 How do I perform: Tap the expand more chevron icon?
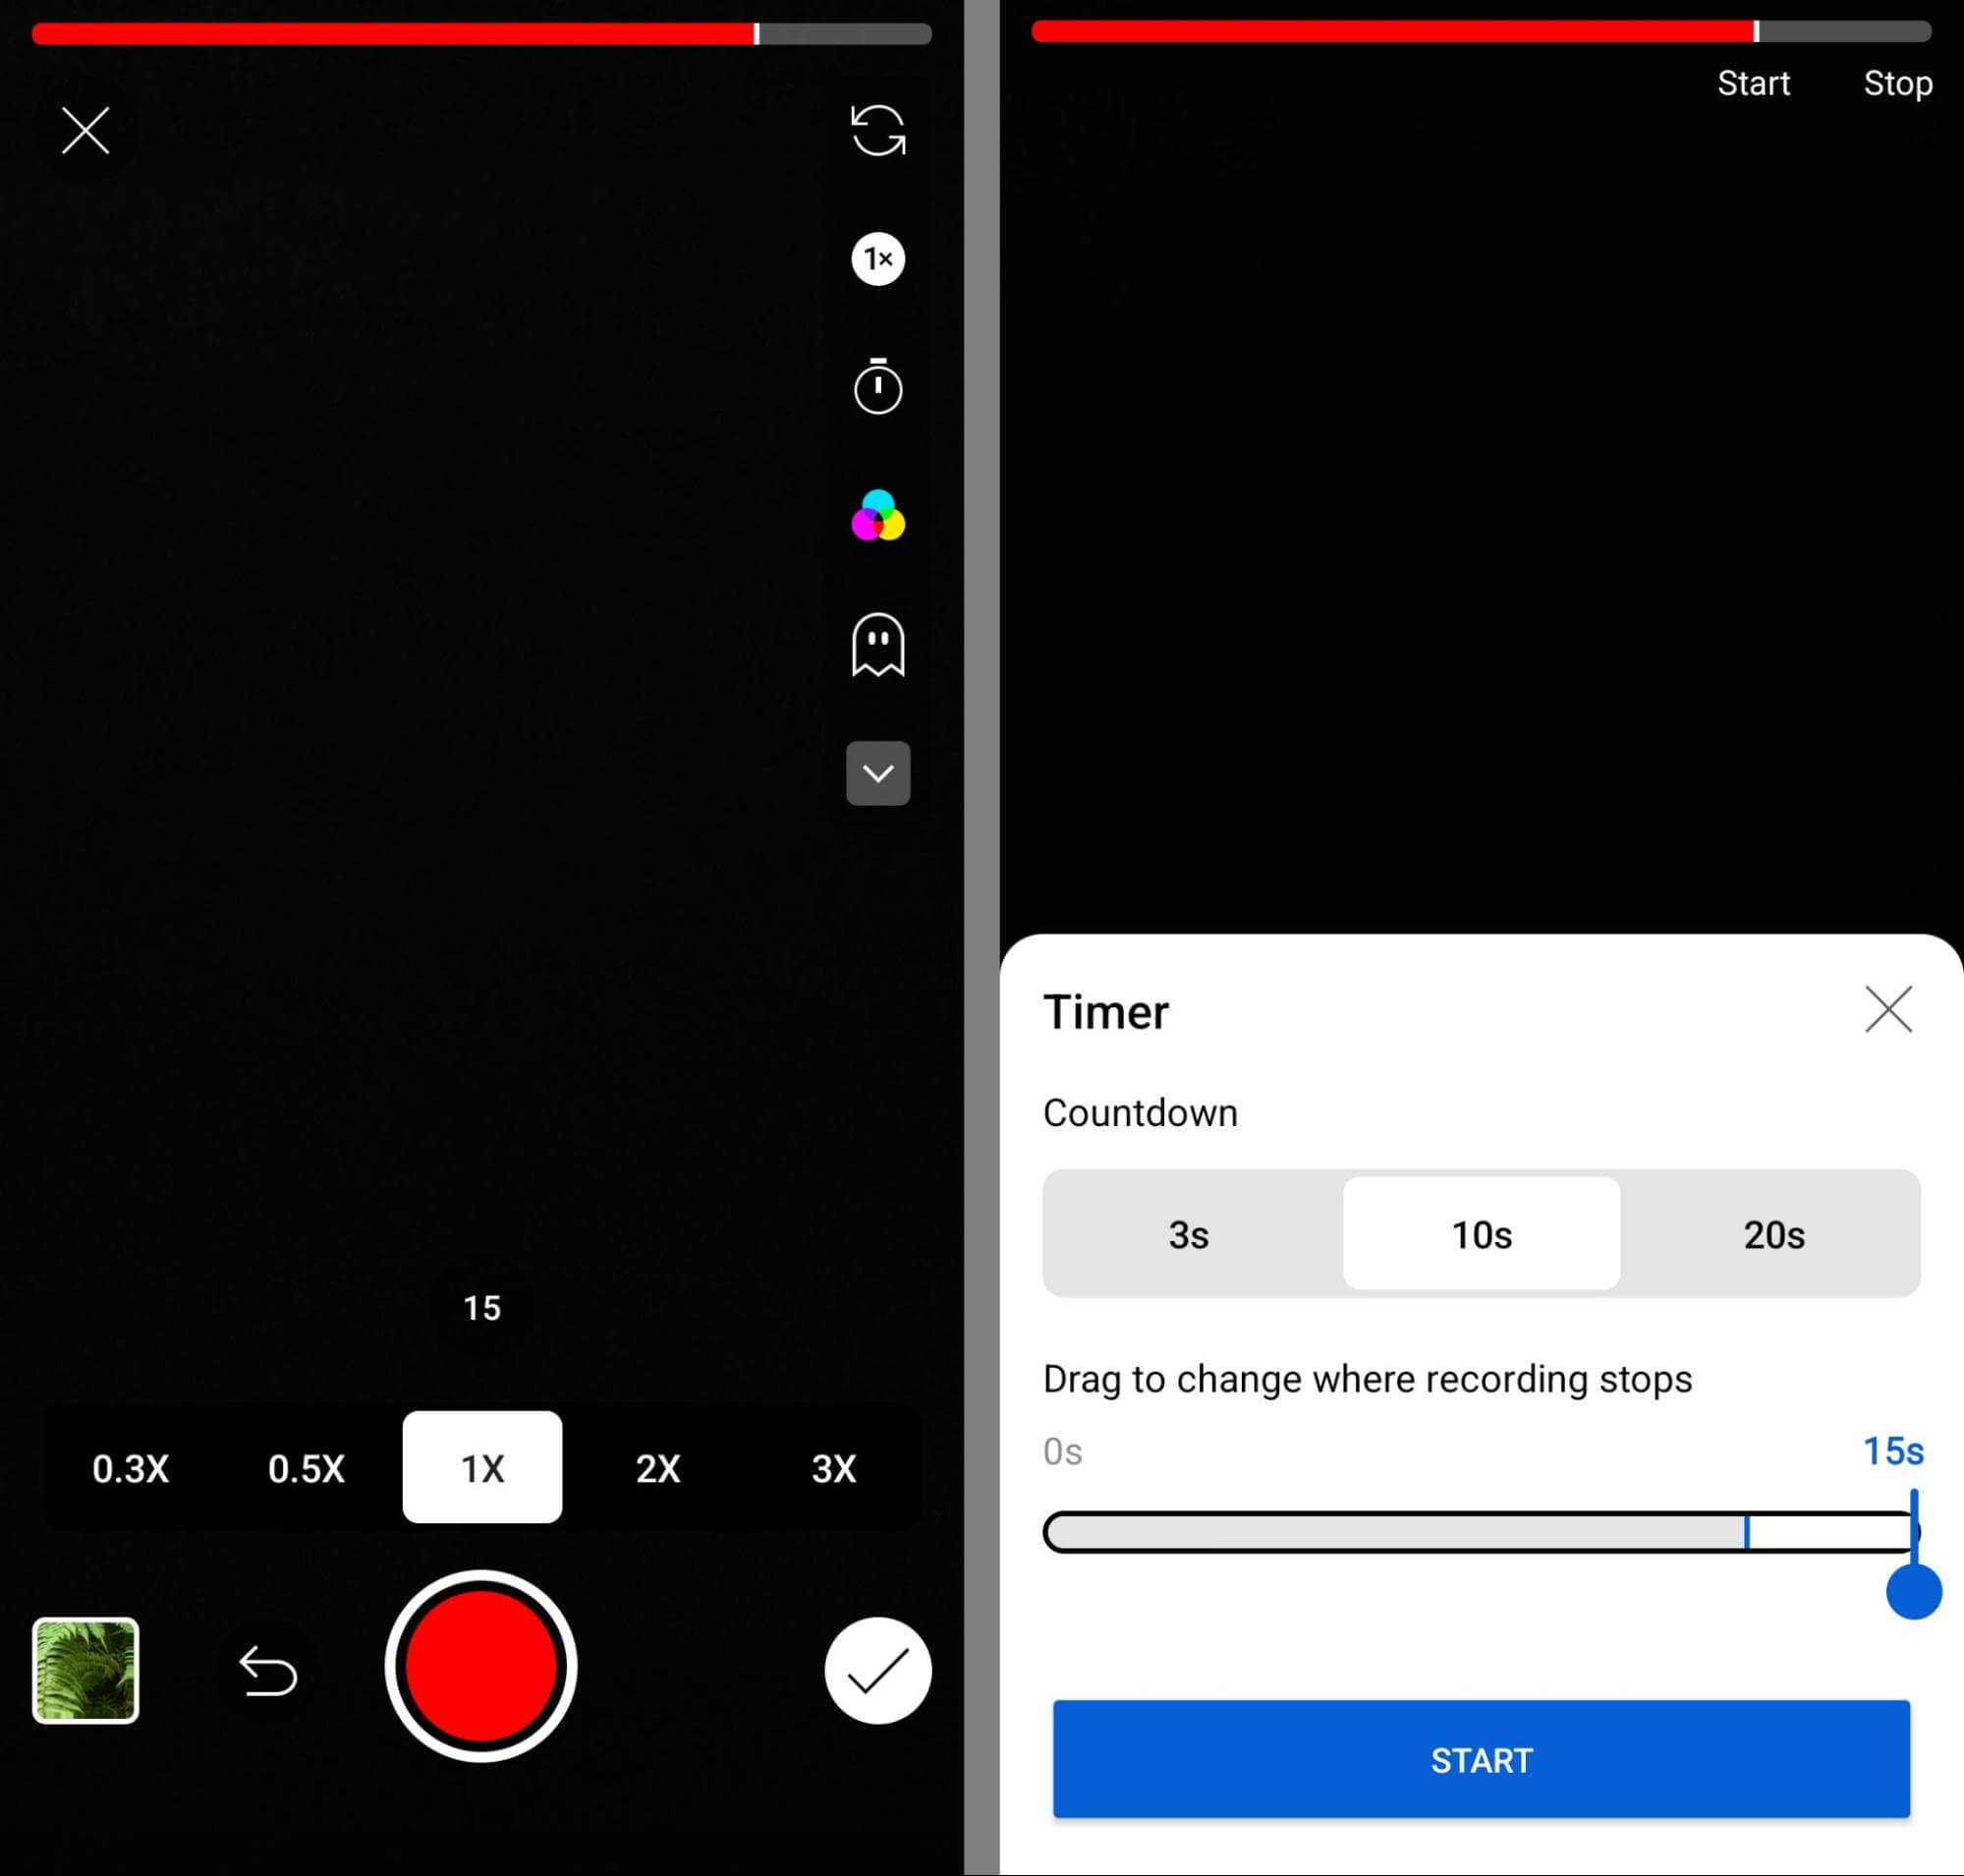[x=876, y=773]
